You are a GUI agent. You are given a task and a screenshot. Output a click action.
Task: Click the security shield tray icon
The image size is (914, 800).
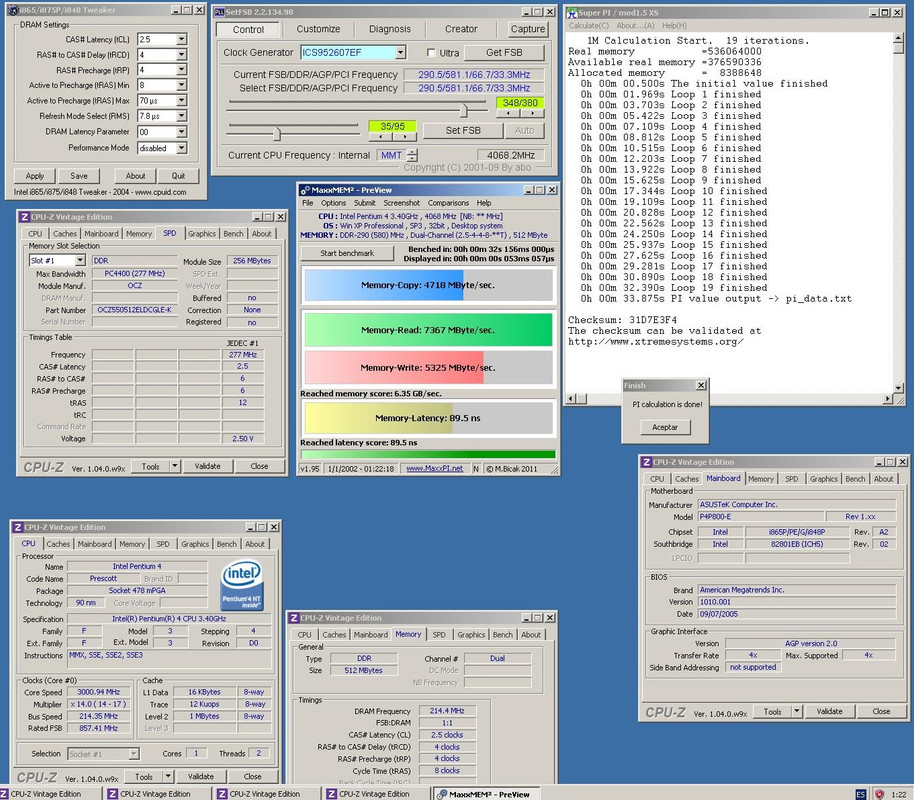tap(879, 794)
